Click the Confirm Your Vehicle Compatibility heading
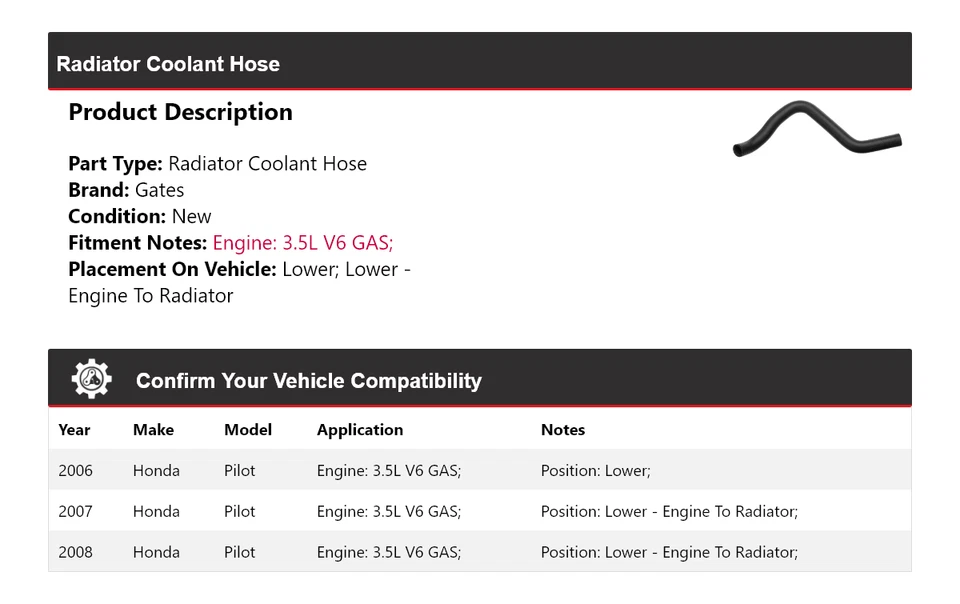The height and width of the screenshot is (604, 960). coord(308,381)
